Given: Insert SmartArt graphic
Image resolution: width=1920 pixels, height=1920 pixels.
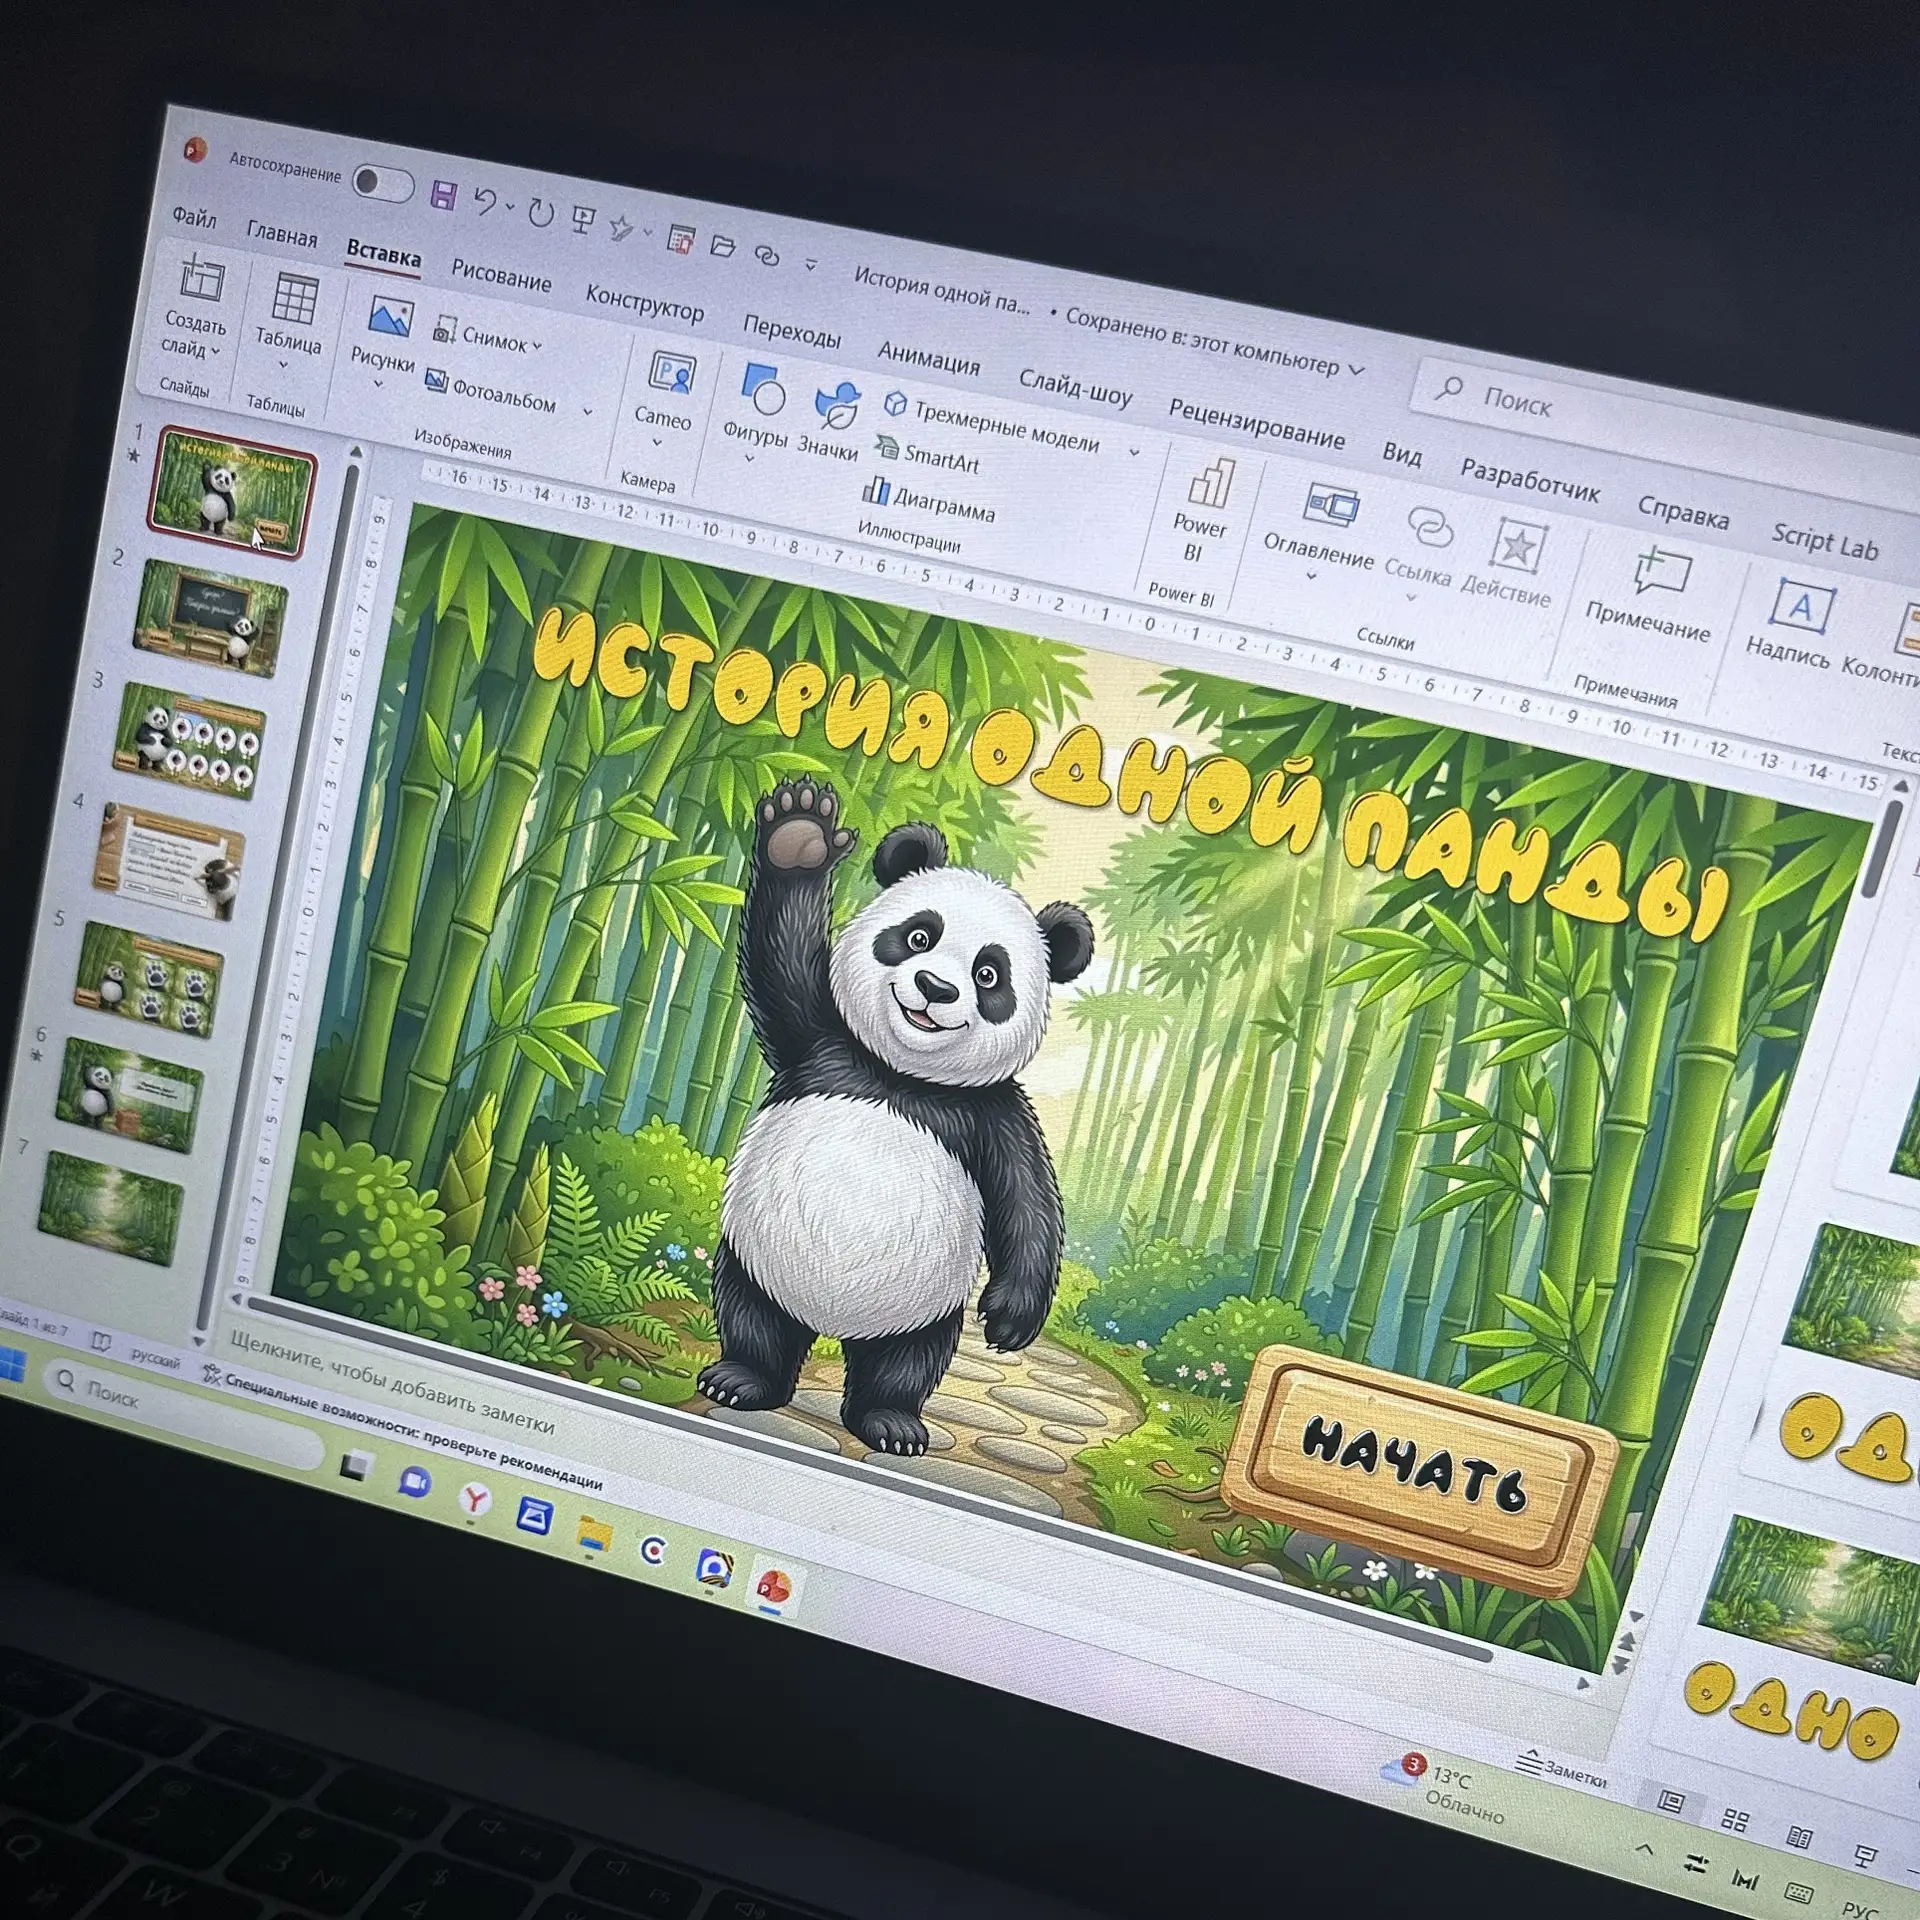Looking at the screenshot, I should (x=927, y=455).
